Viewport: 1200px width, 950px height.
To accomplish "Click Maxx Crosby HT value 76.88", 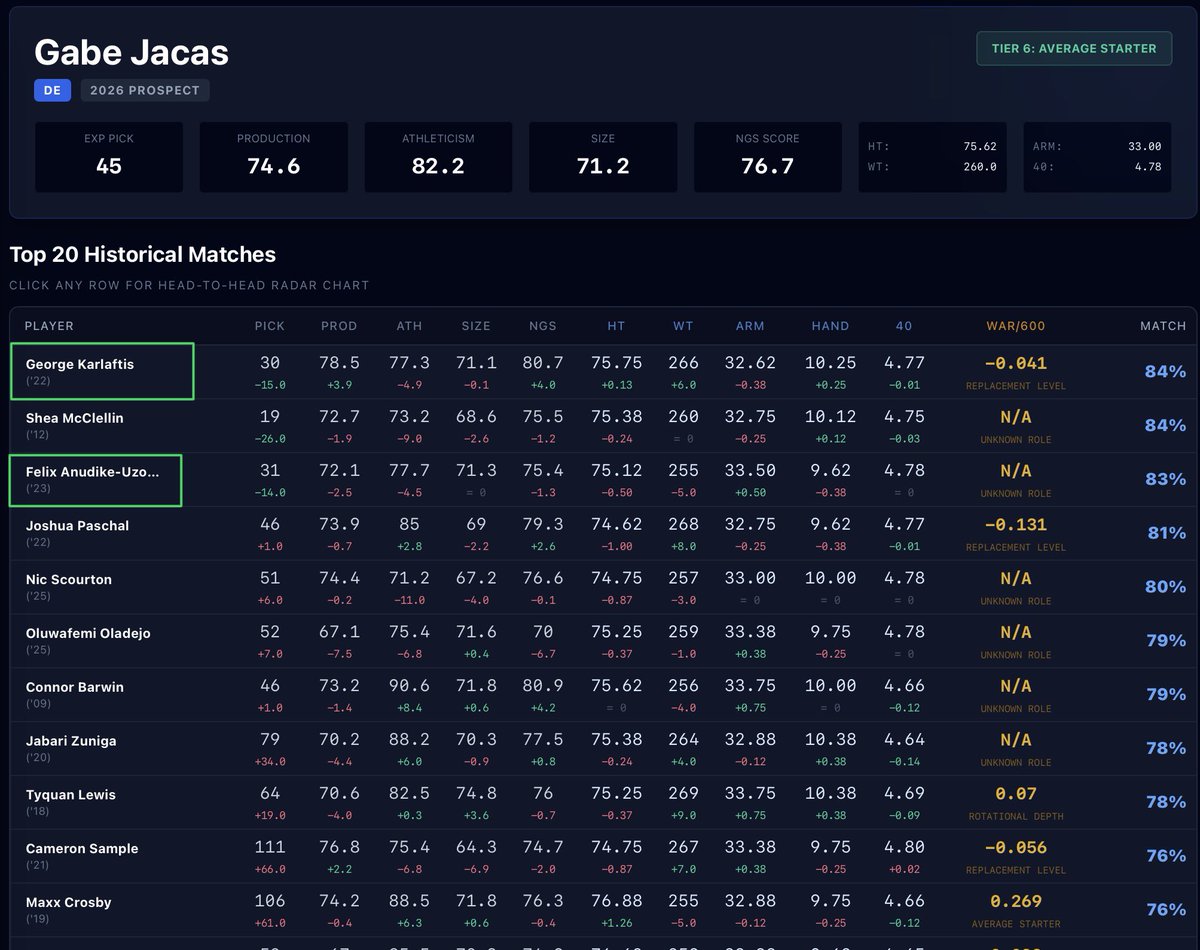I will [616, 902].
